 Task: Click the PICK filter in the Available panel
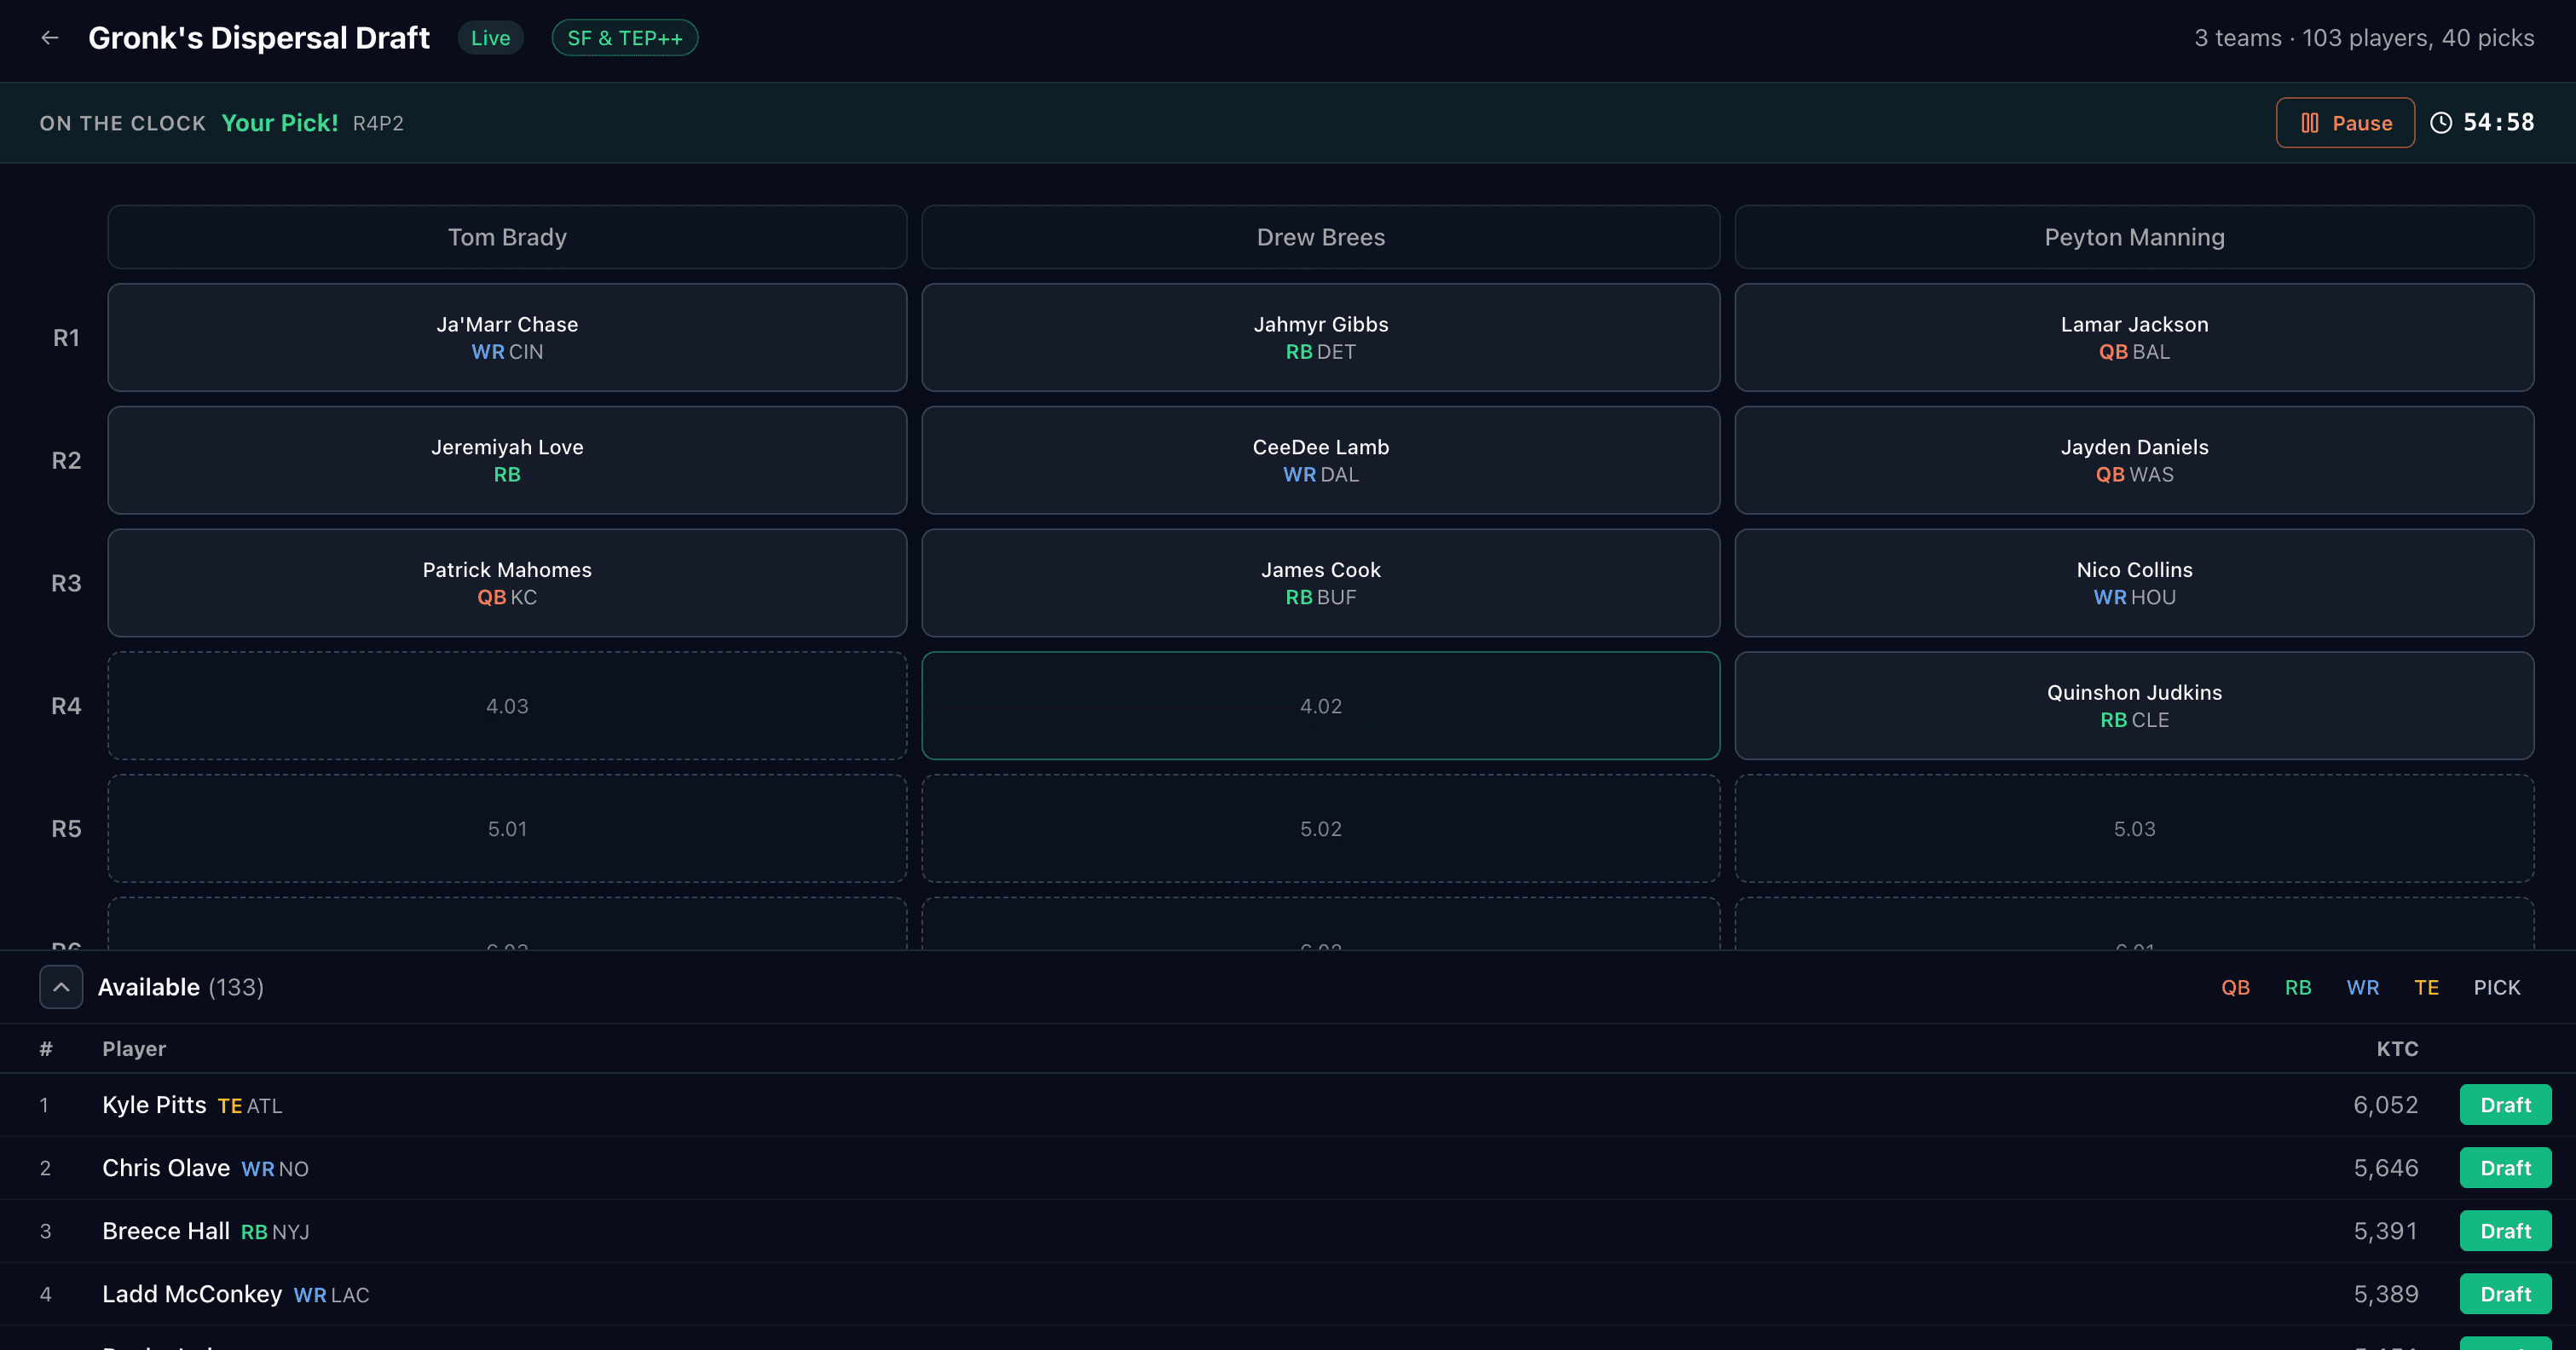2497,987
